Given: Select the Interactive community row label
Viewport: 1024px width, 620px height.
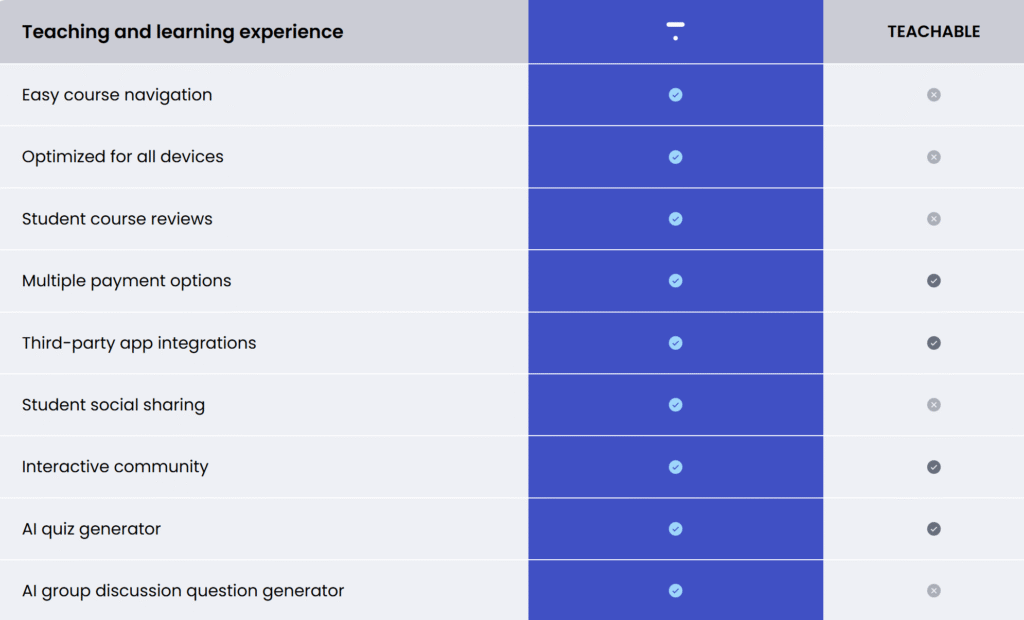Looking at the screenshot, I should 115,466.
